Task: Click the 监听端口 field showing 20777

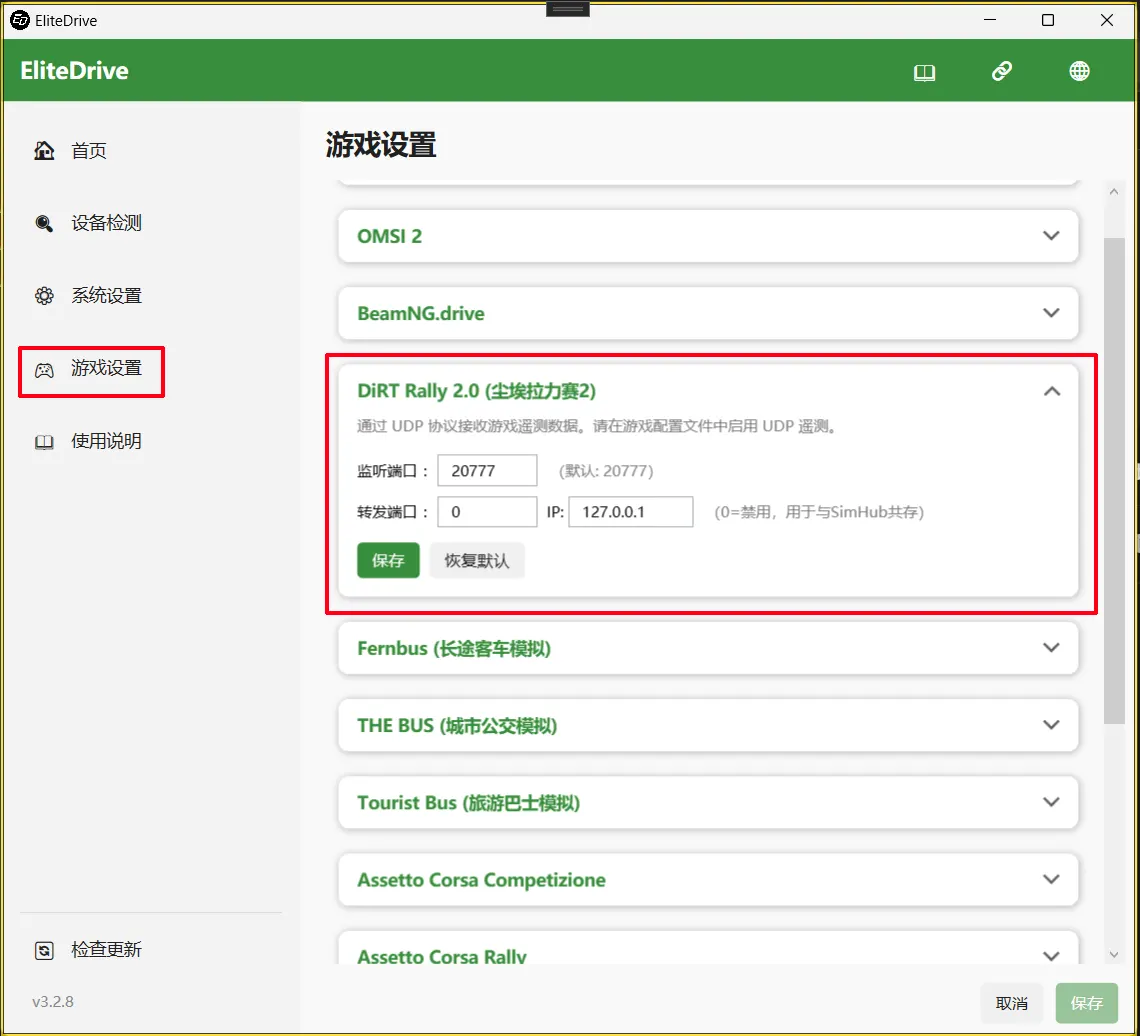Action: [x=487, y=470]
